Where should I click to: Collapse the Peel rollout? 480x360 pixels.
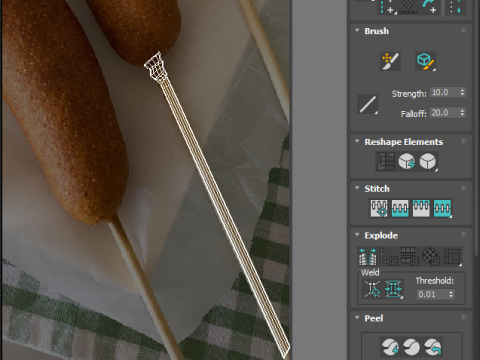tap(357, 318)
